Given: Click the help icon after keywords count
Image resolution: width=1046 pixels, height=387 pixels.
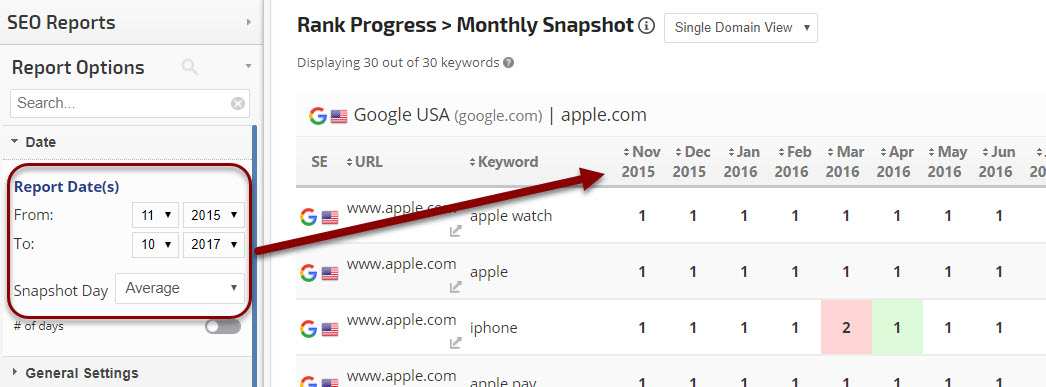Looking at the screenshot, I should pyautogui.click(x=508, y=63).
